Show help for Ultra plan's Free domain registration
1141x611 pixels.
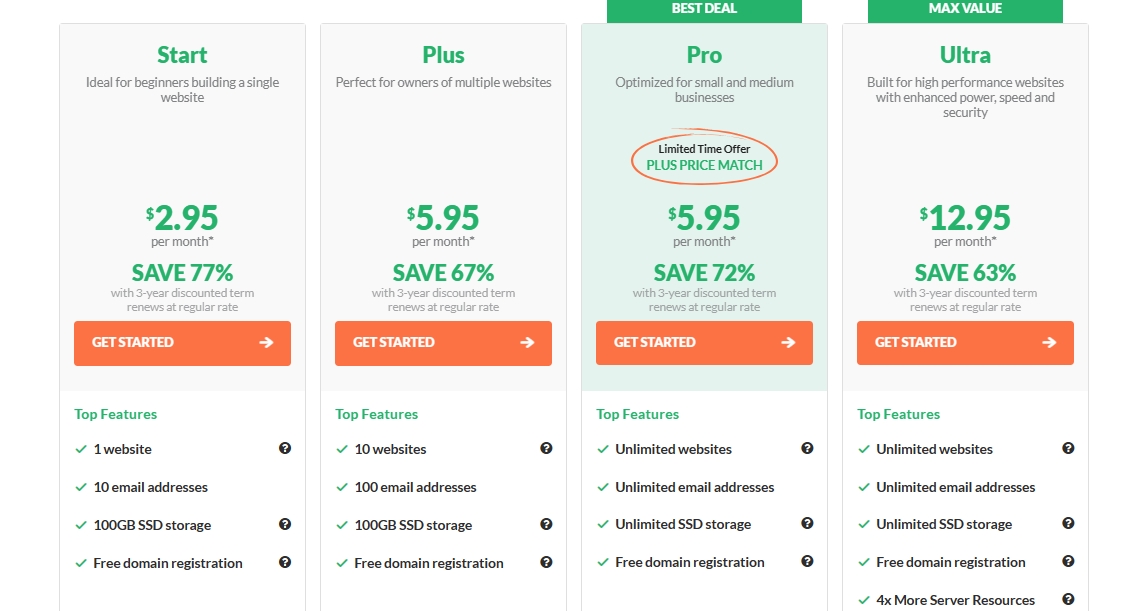[1068, 562]
